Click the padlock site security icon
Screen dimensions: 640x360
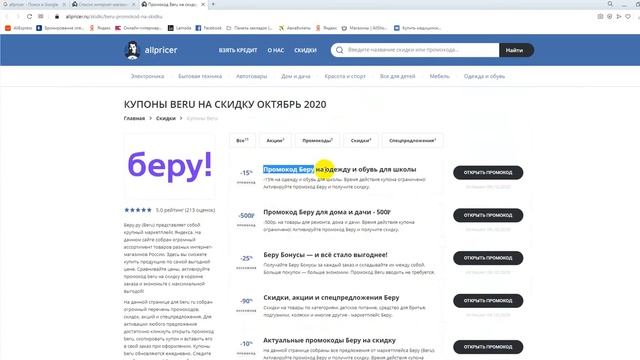click(x=57, y=16)
